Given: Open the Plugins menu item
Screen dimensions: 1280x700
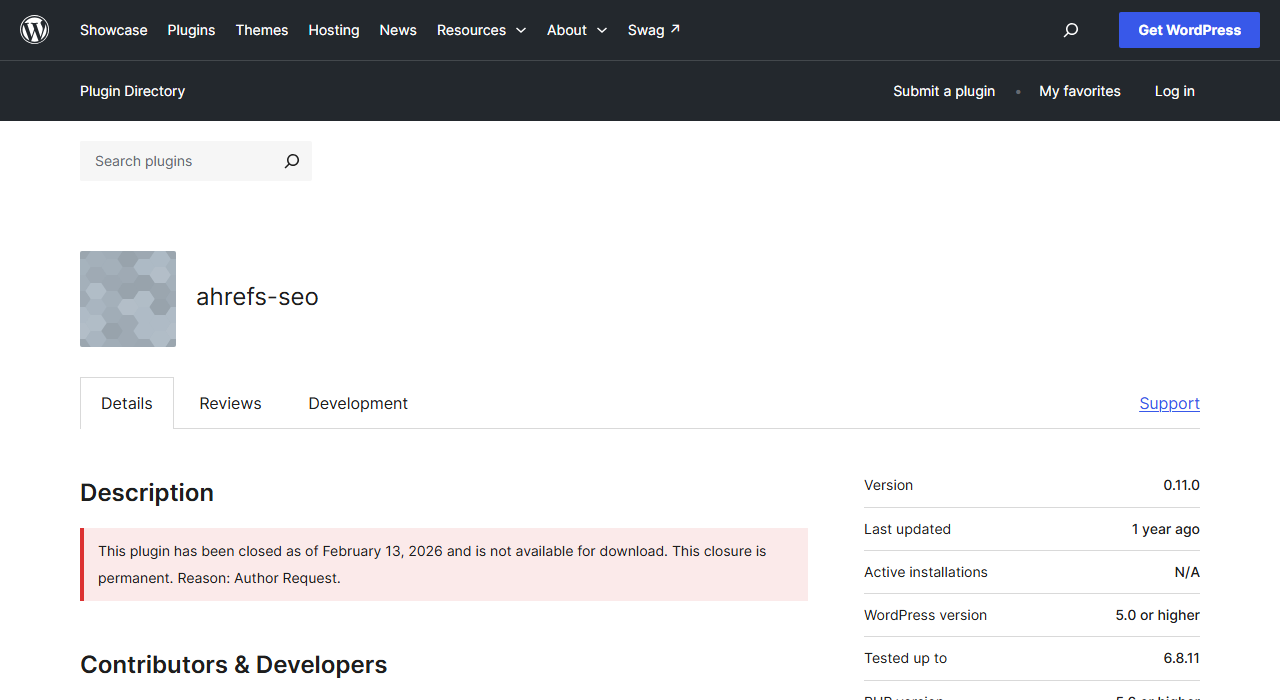Looking at the screenshot, I should click(191, 30).
